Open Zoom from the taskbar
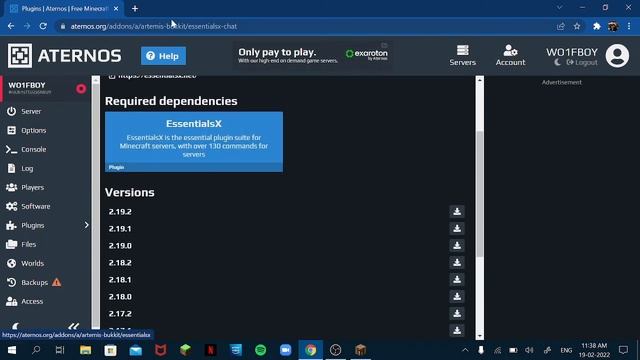This screenshot has height=360, width=640. point(285,350)
